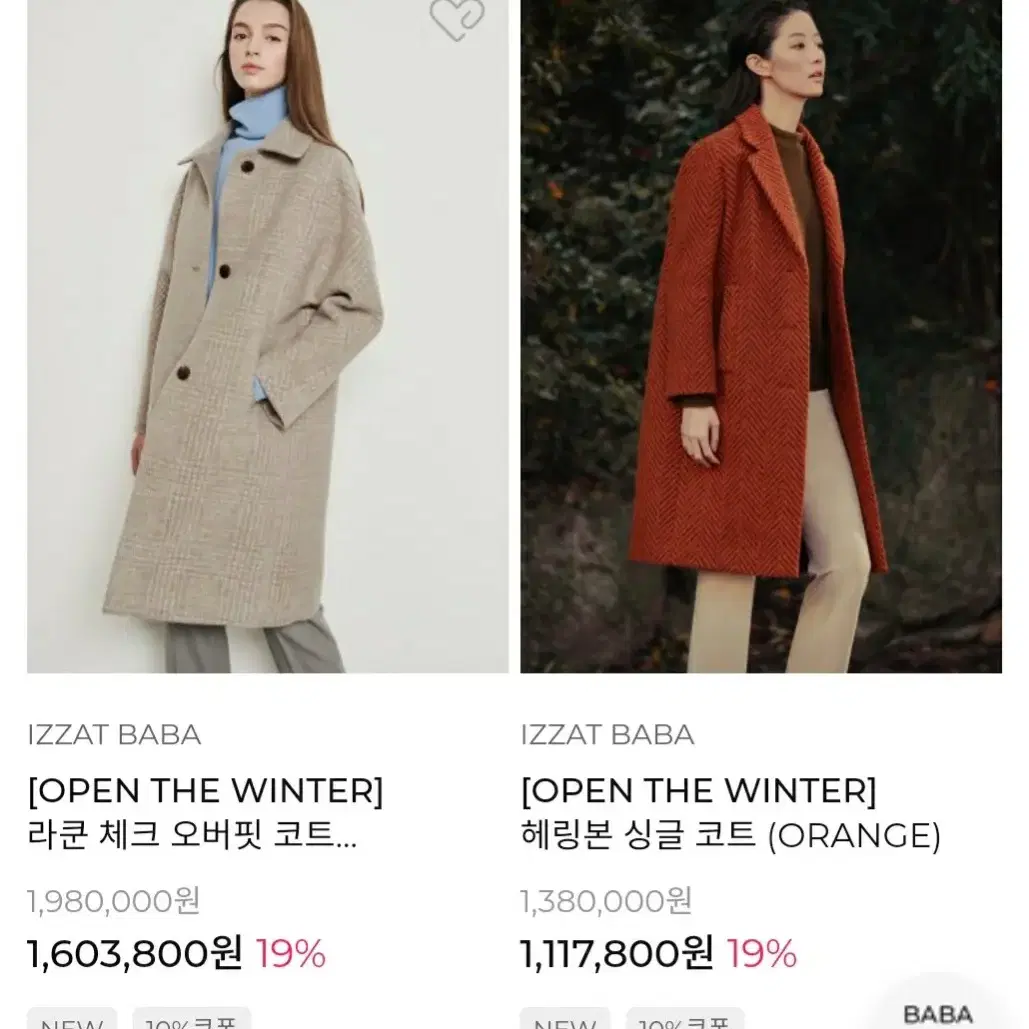Viewport: 1029px width, 1029px height.
Task: Open 라쿤 체크 오버핏 코트 product title
Action: click(x=192, y=835)
